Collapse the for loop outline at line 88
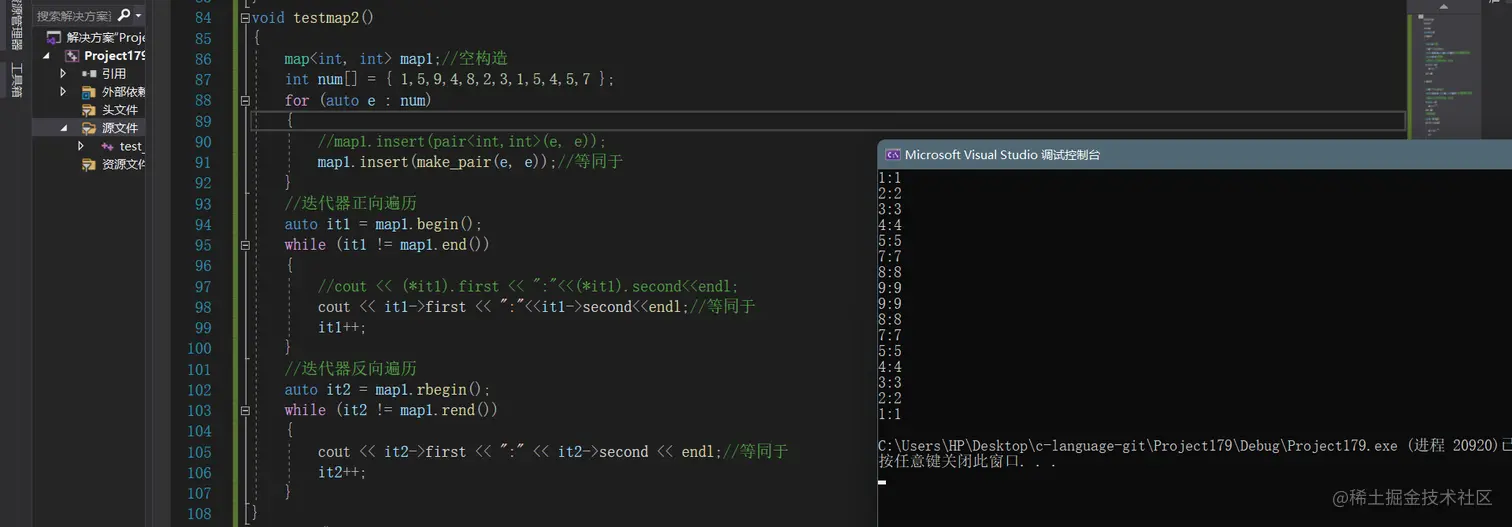Viewport: 1512px width, 527px height. 245,100
